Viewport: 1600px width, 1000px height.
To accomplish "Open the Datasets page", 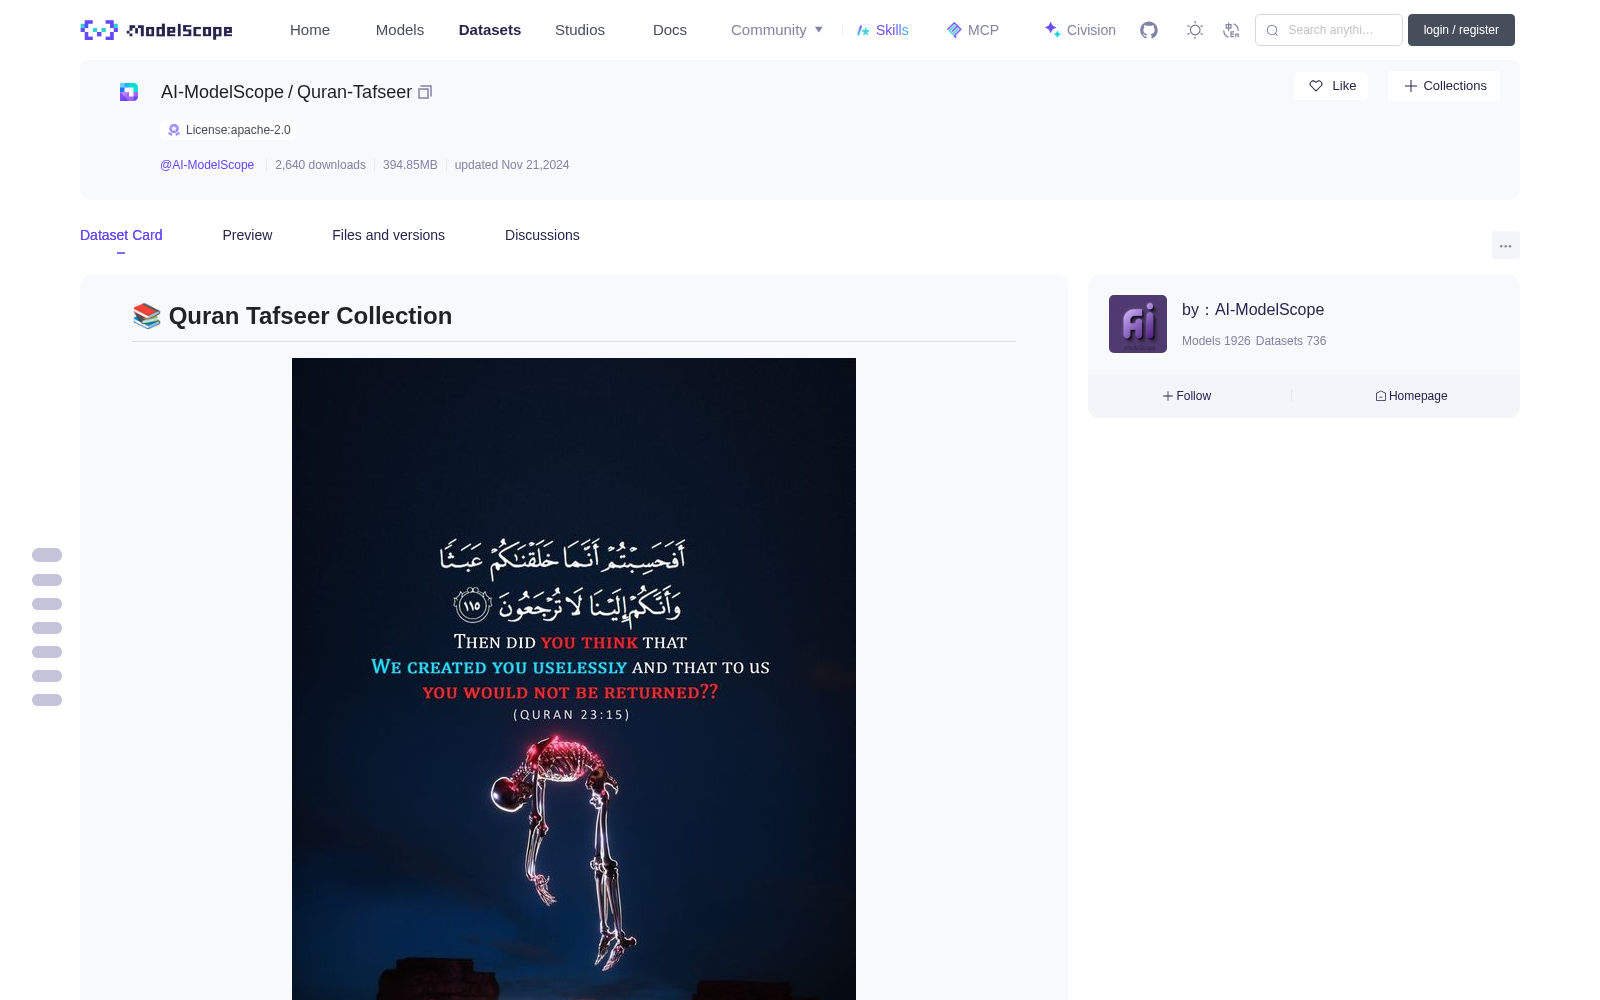I will [x=490, y=30].
